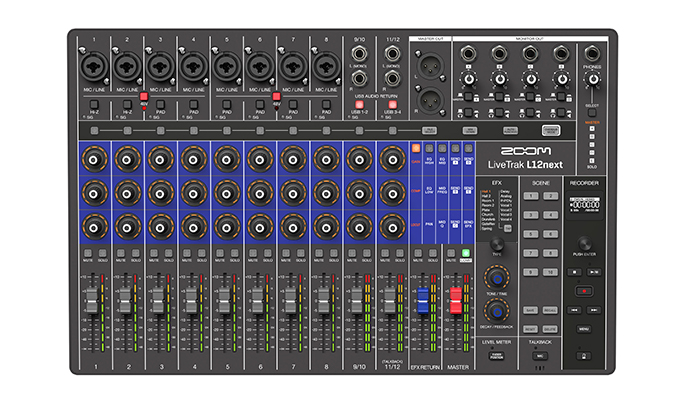Click the TONE/TIME effect knob
Image resolution: width=685 pixels, height=403 pixels.
(x=497, y=278)
